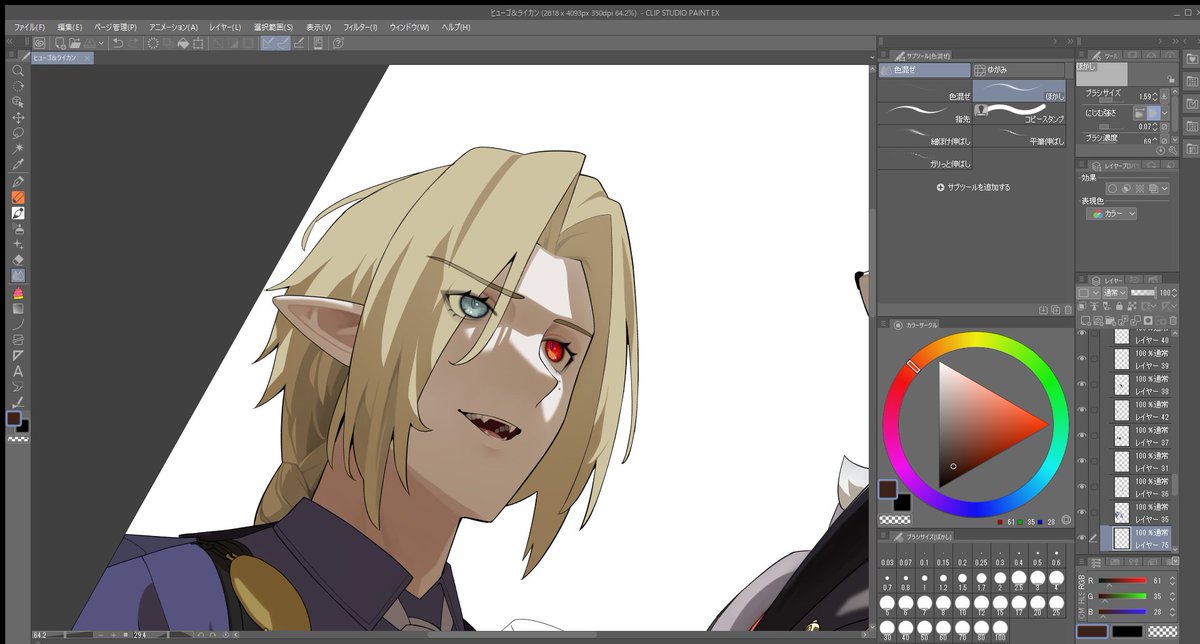Select the Lasso selection tool

[18, 132]
